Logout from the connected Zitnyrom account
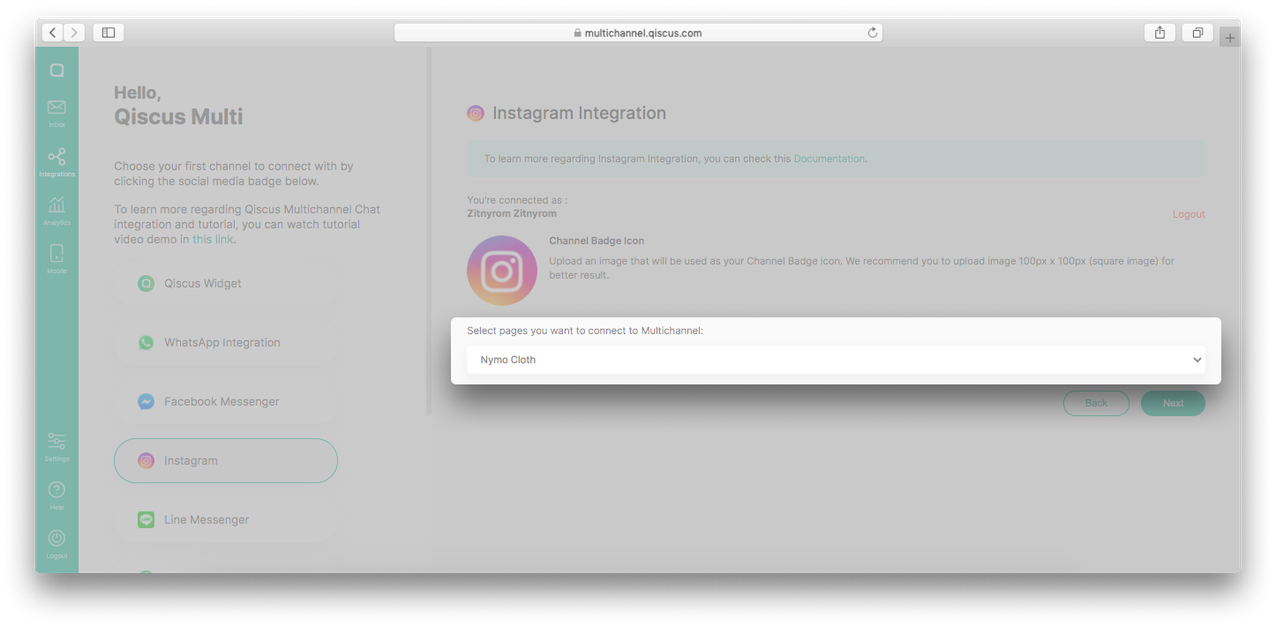 (1188, 213)
